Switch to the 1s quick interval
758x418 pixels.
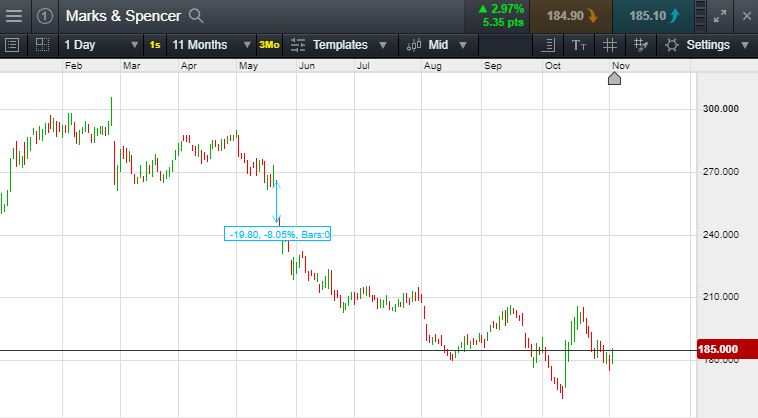pyautogui.click(x=155, y=45)
